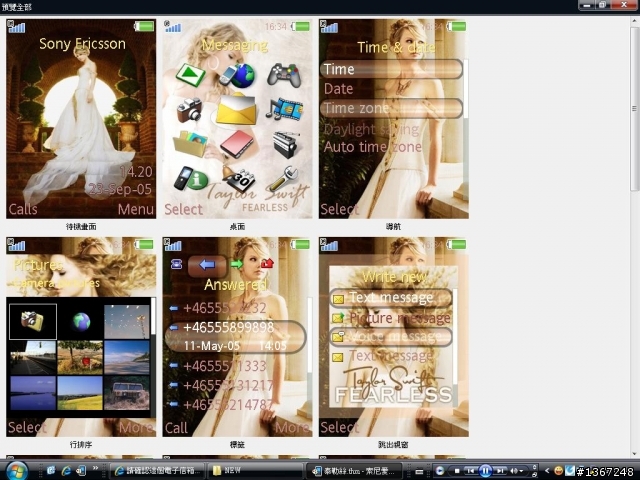Go to previous track in taskbar player

470,471
